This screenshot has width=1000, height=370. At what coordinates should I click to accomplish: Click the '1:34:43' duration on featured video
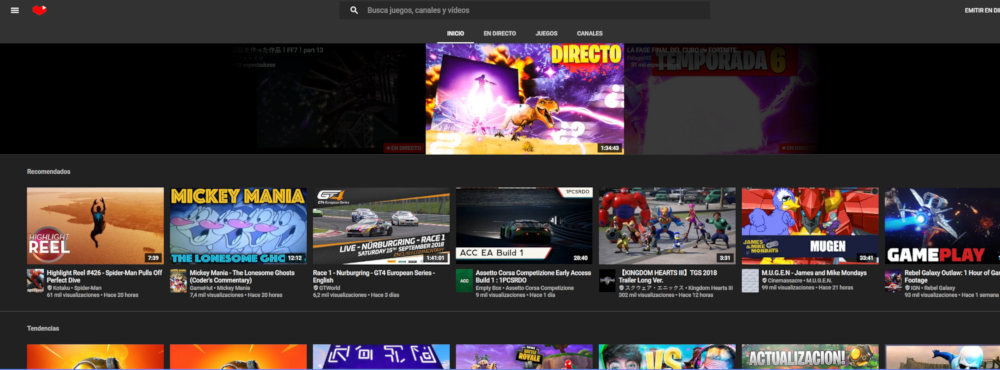coord(609,148)
